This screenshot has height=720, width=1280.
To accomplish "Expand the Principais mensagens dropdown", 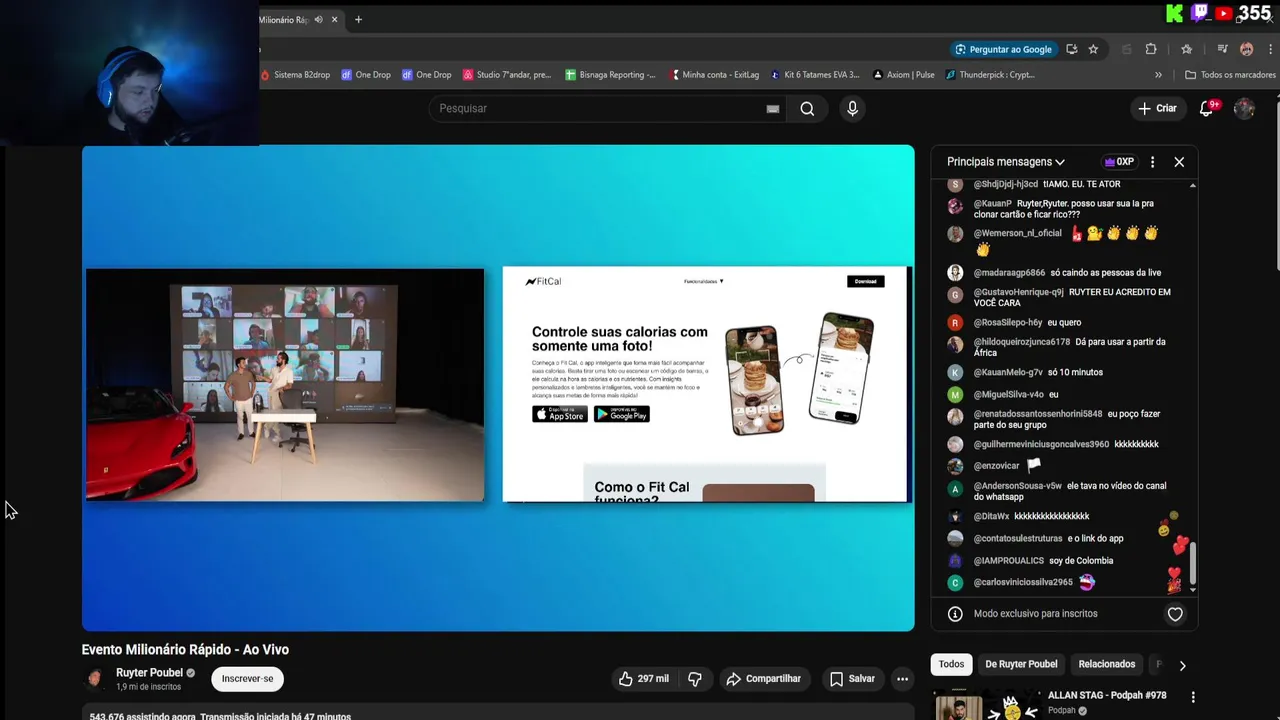I will coord(1006,161).
